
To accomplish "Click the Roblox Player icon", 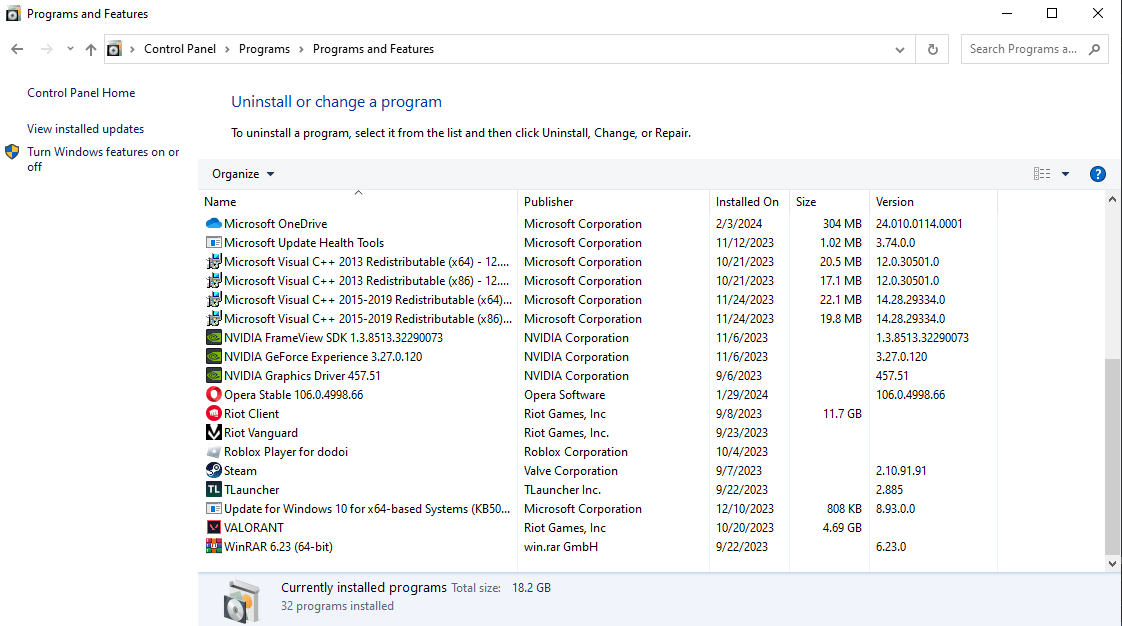I will (x=213, y=452).
